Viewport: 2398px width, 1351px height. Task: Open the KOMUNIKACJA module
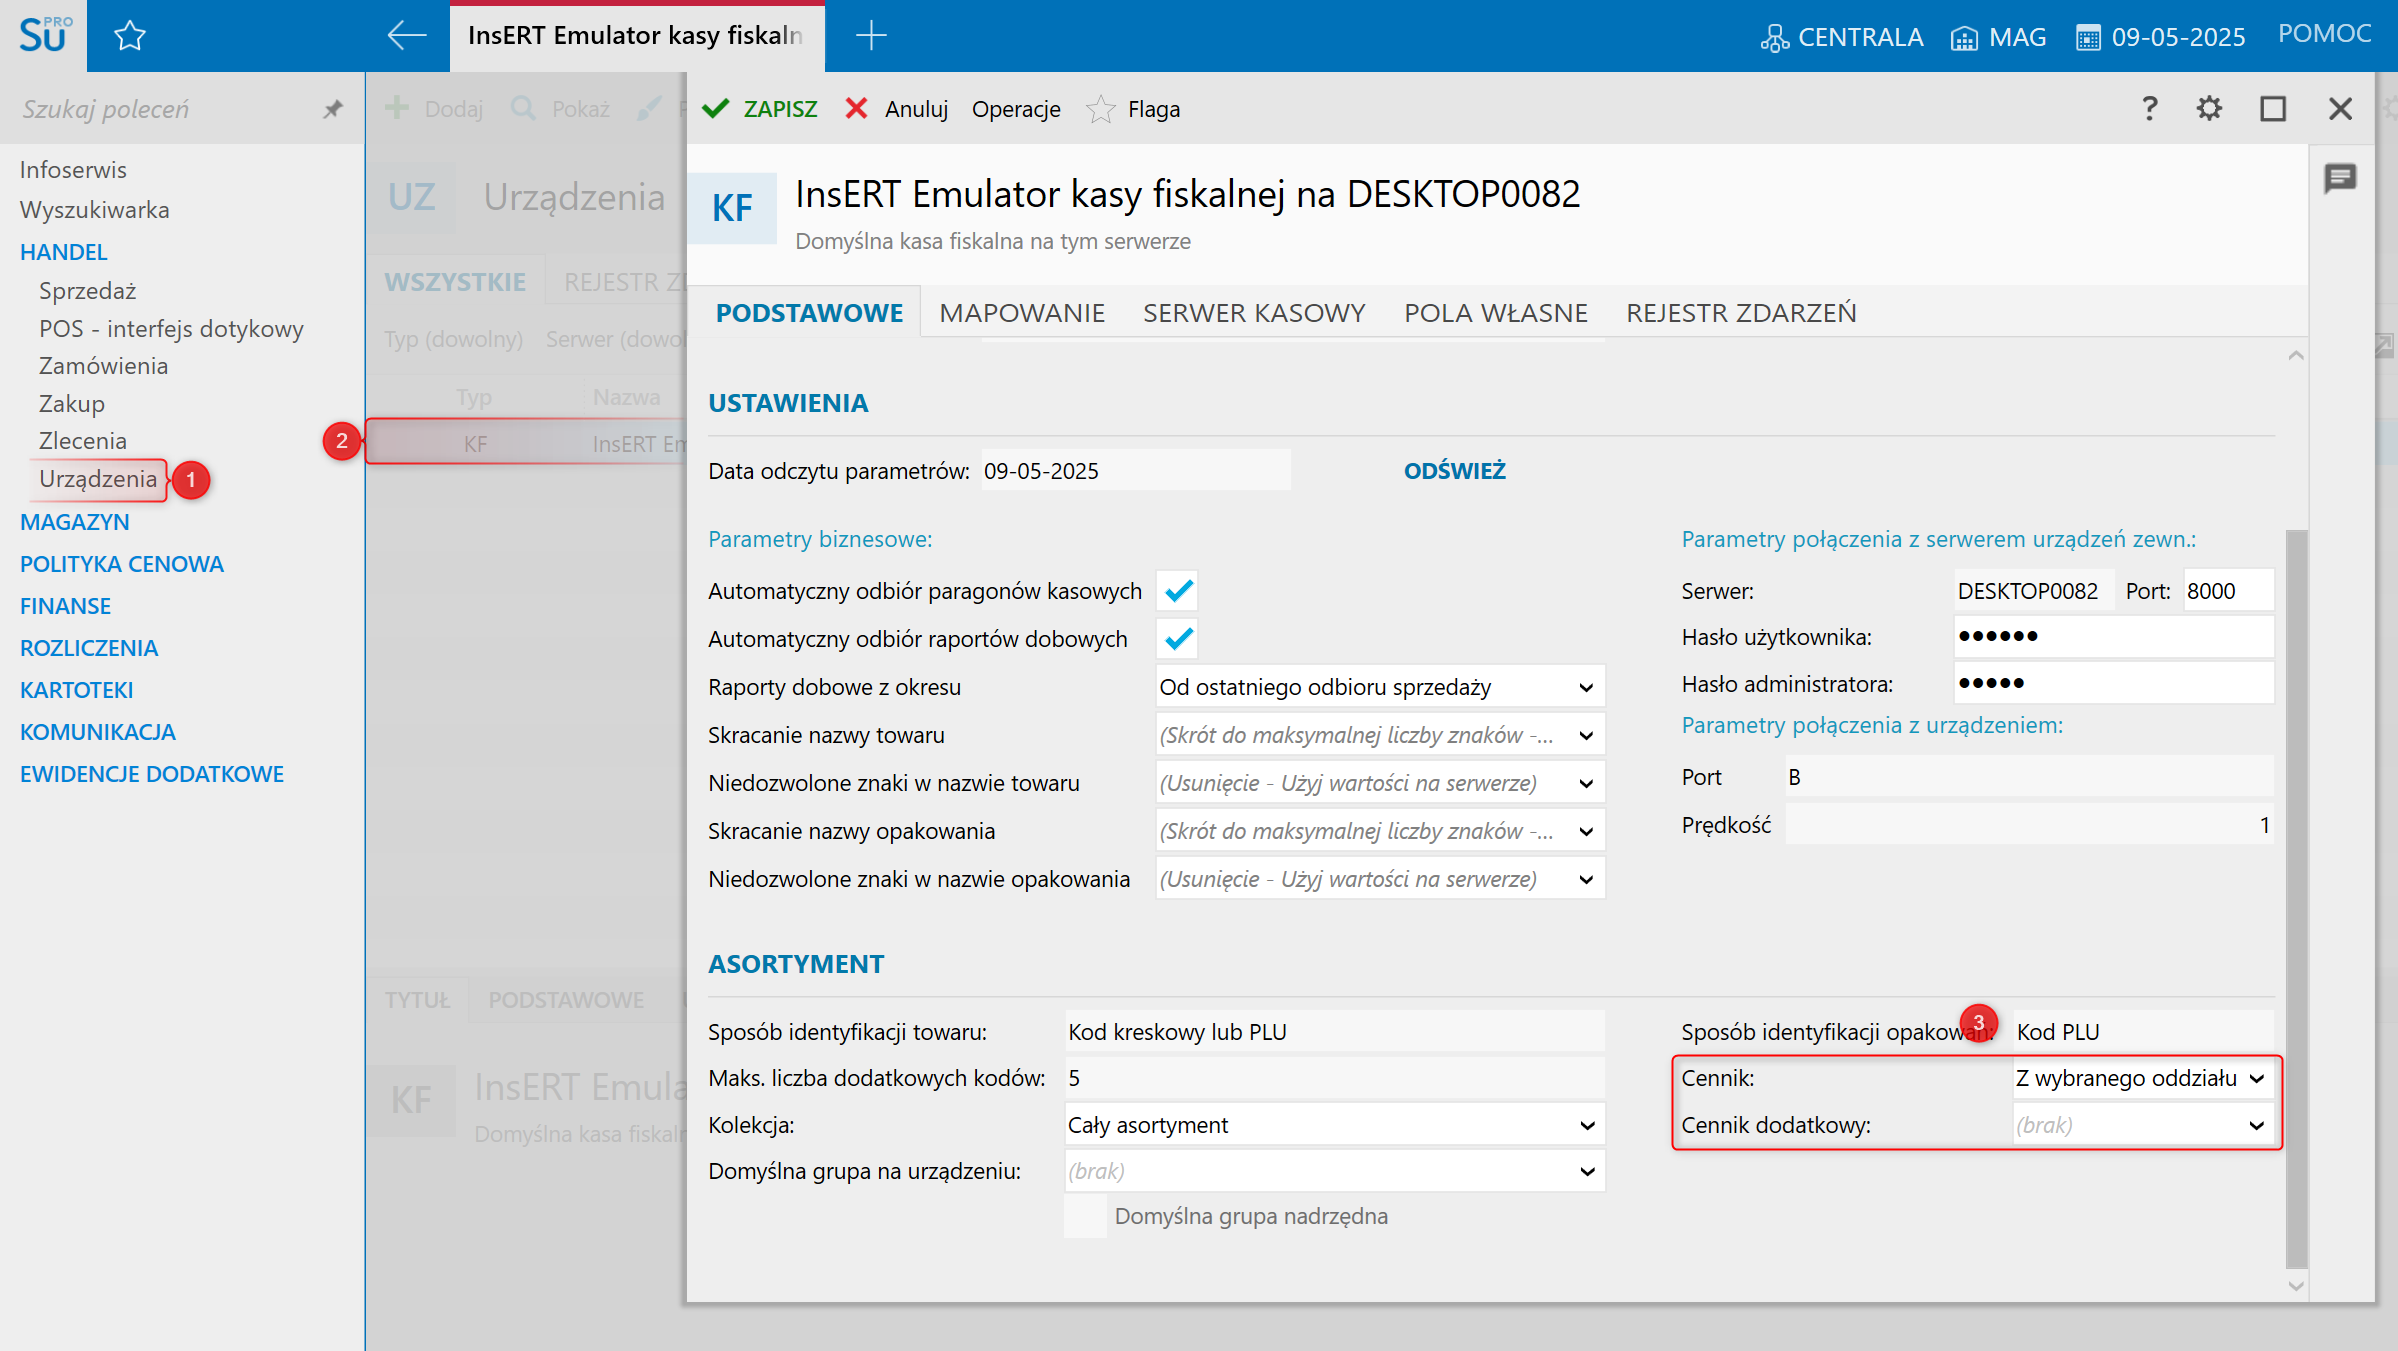(x=98, y=732)
